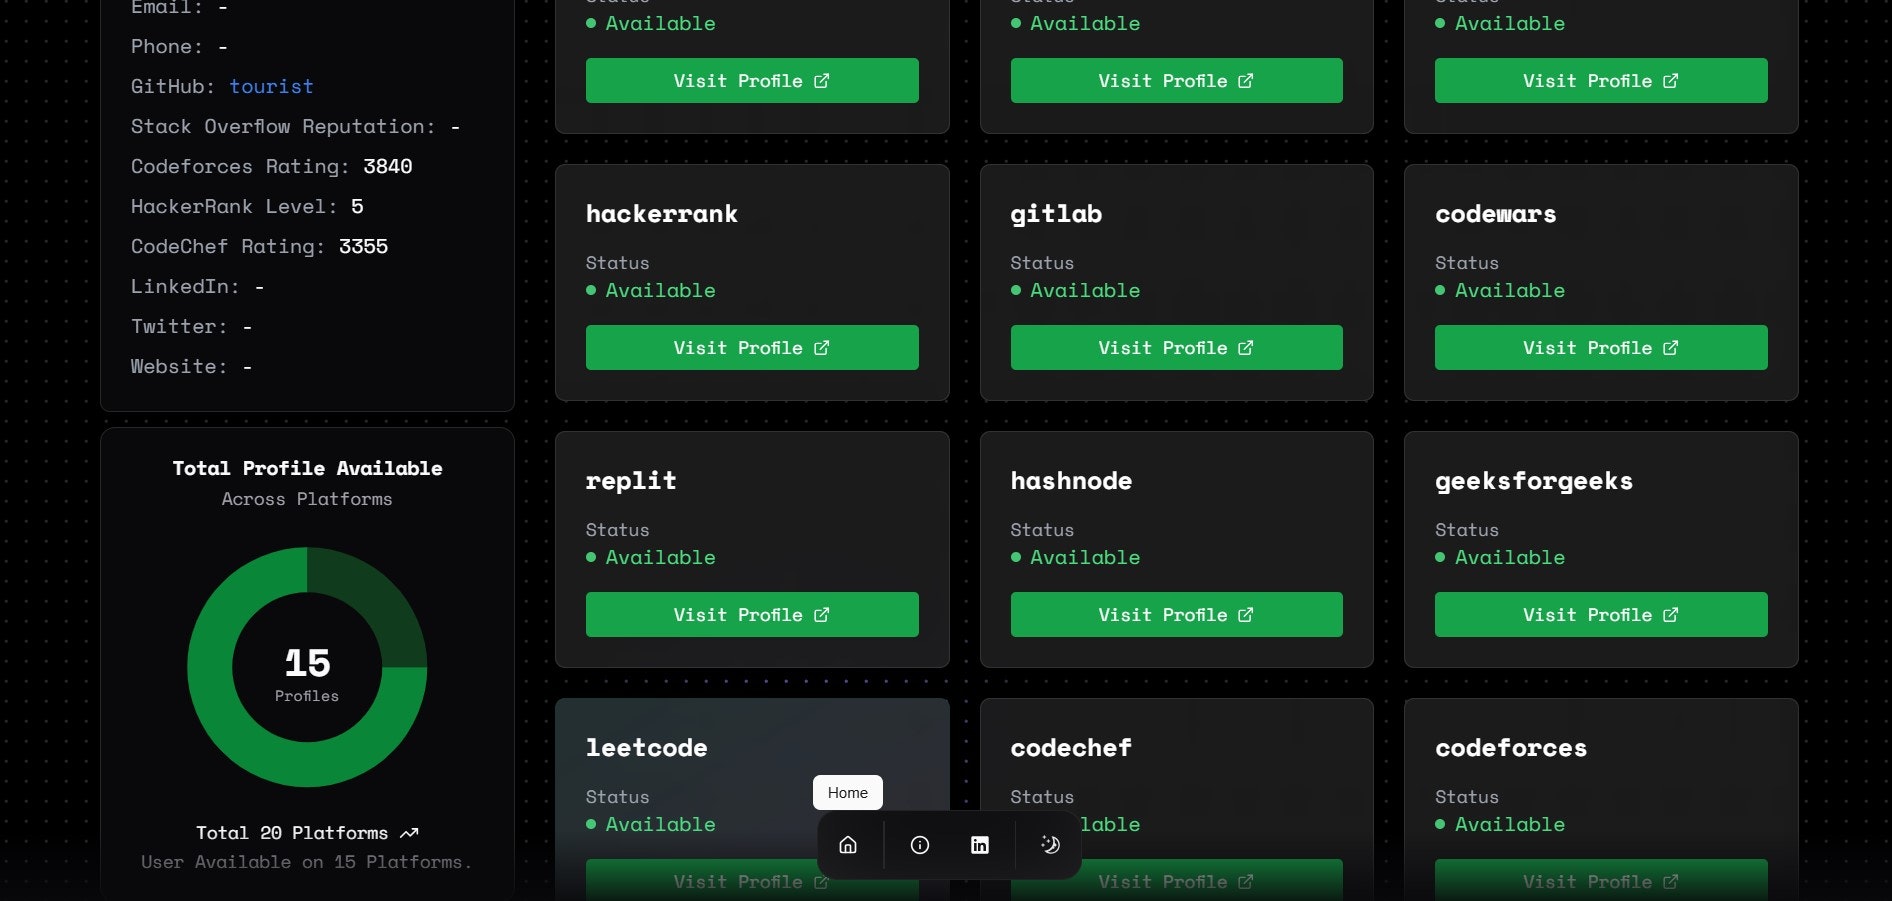Image resolution: width=1892 pixels, height=901 pixels.
Task: Open the Info icon in the dock bar
Action: pyautogui.click(x=918, y=845)
